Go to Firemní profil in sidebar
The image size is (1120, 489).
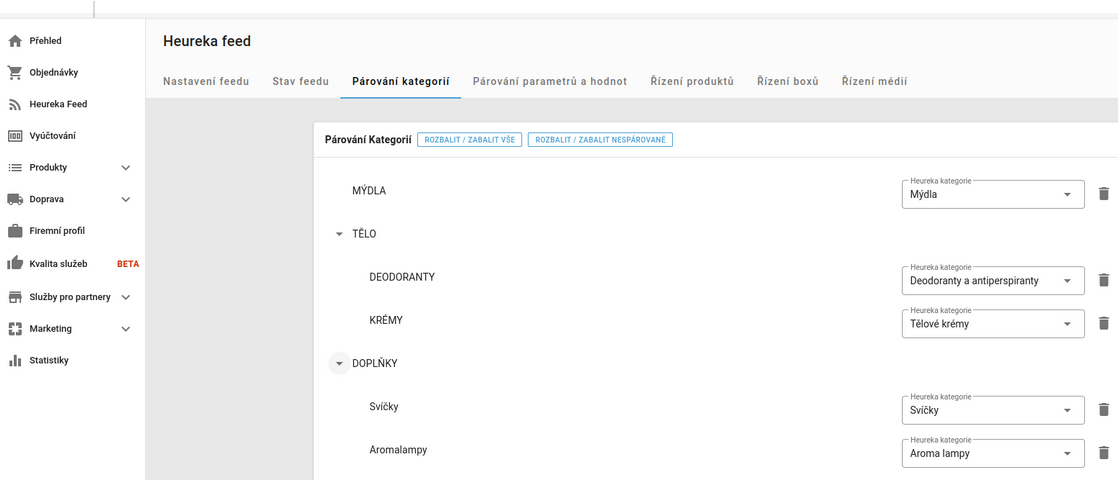coord(57,231)
